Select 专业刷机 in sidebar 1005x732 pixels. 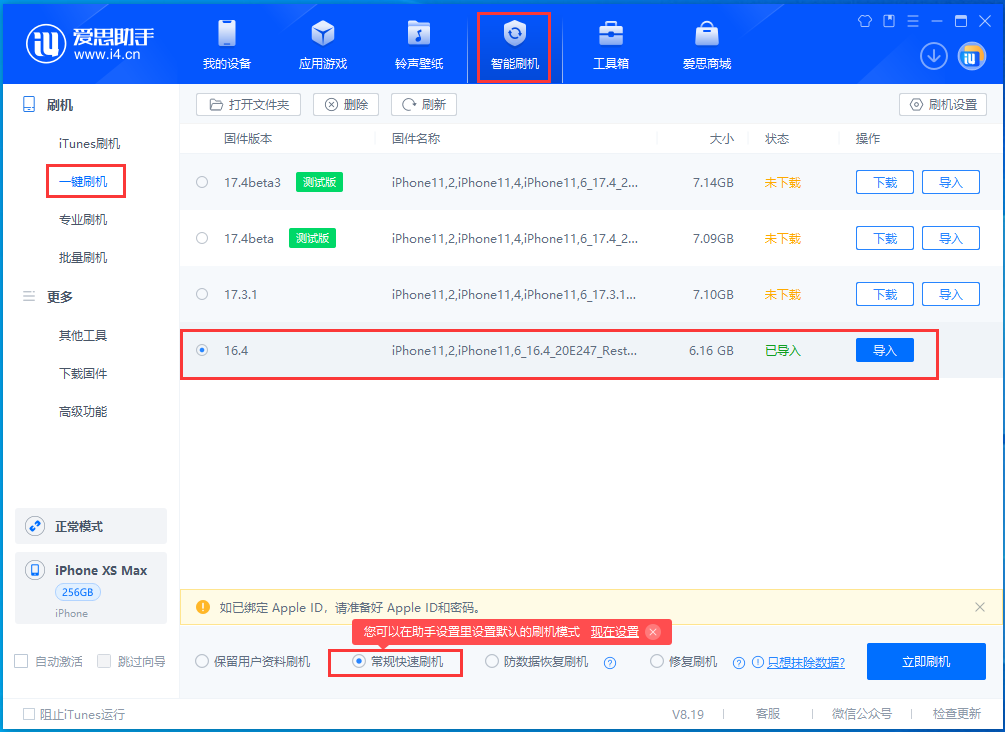83,220
